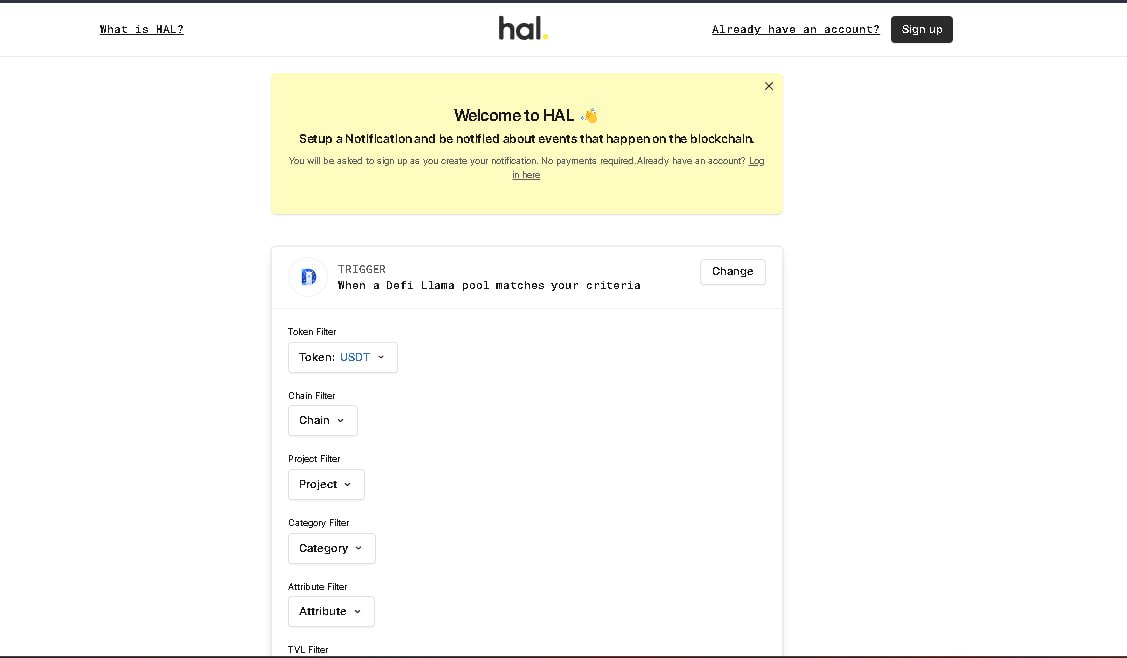Click the Attribute Filter label

pyautogui.click(x=318, y=587)
